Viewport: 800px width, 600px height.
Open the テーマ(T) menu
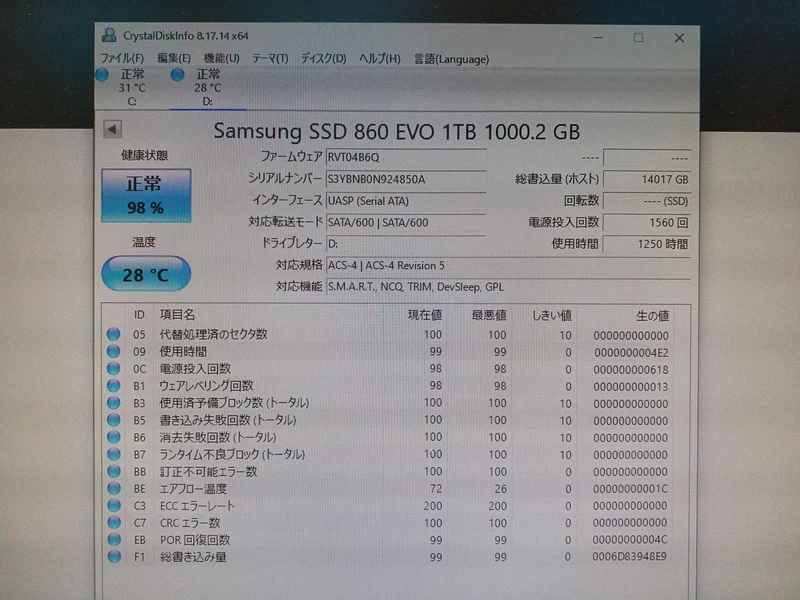pos(270,59)
